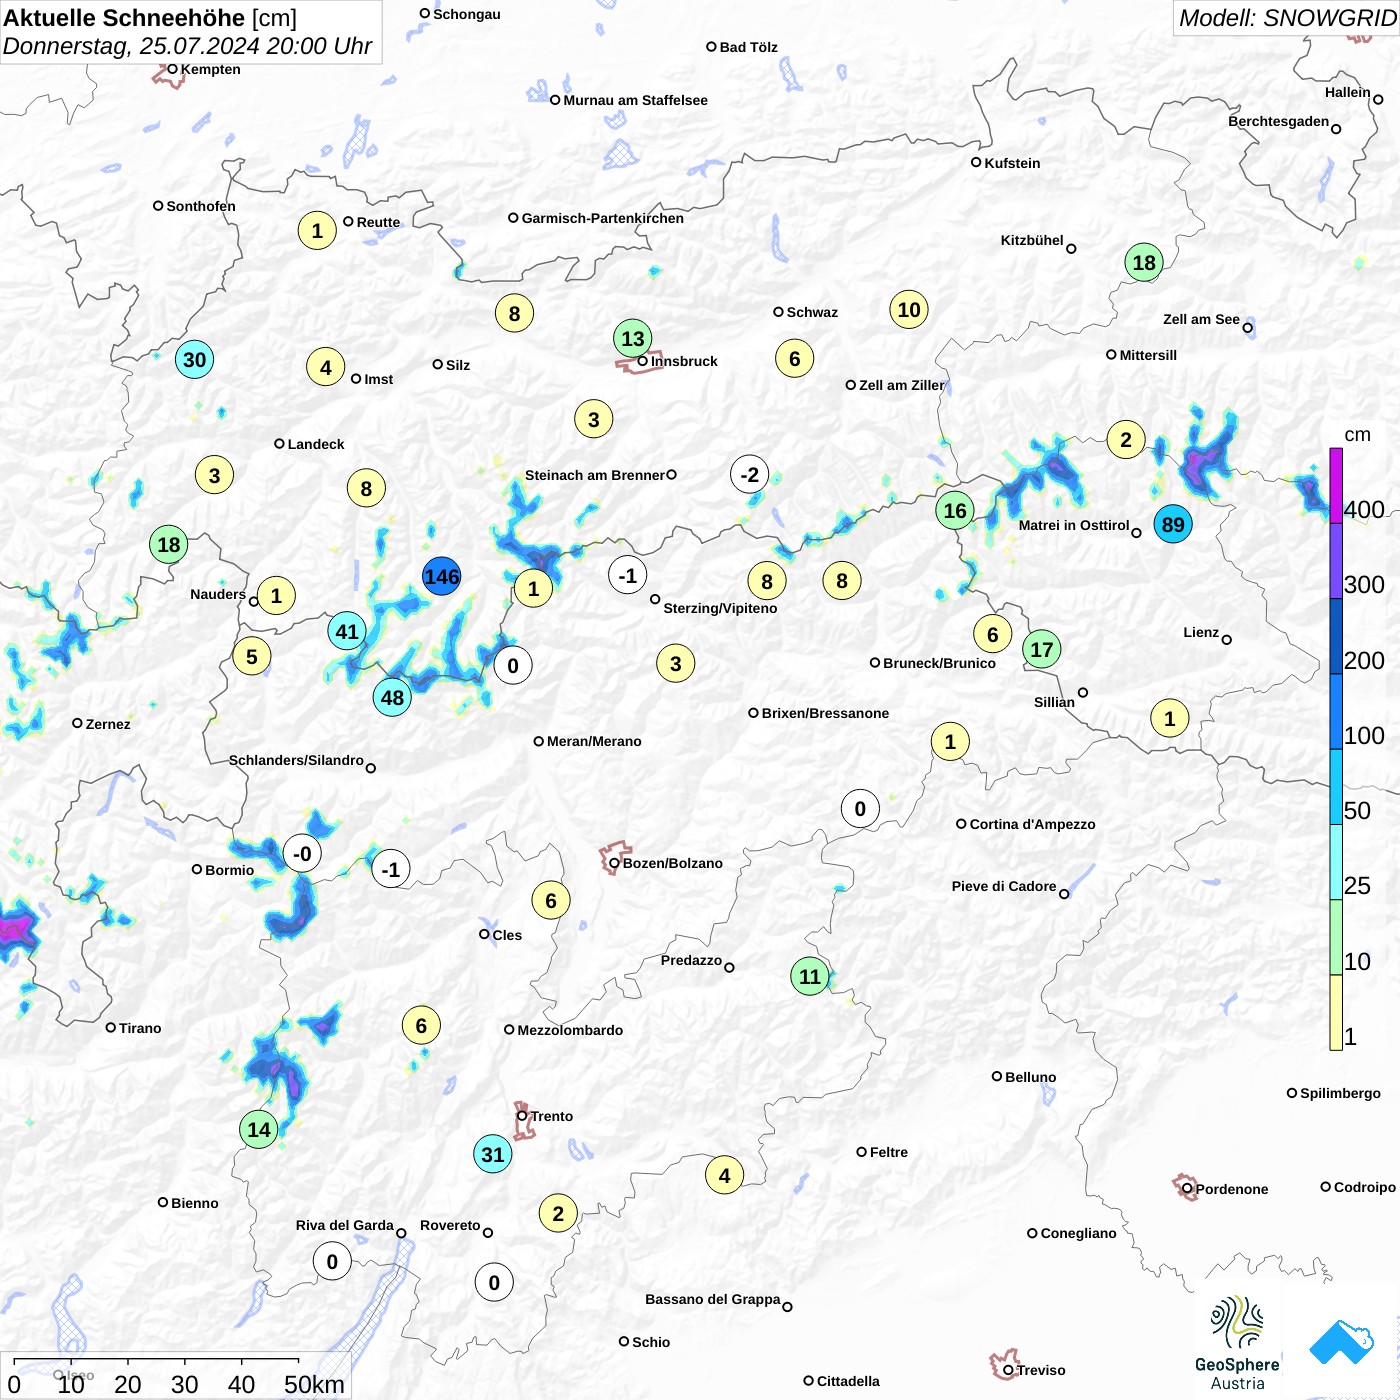Click the Riva del Garda label
Viewport: 1400px width, 1400px height.
pyautogui.click(x=345, y=1225)
